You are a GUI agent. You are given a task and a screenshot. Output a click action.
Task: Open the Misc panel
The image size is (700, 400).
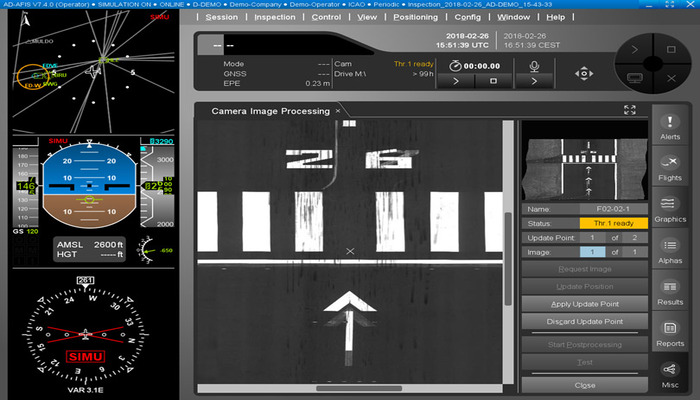(670, 375)
